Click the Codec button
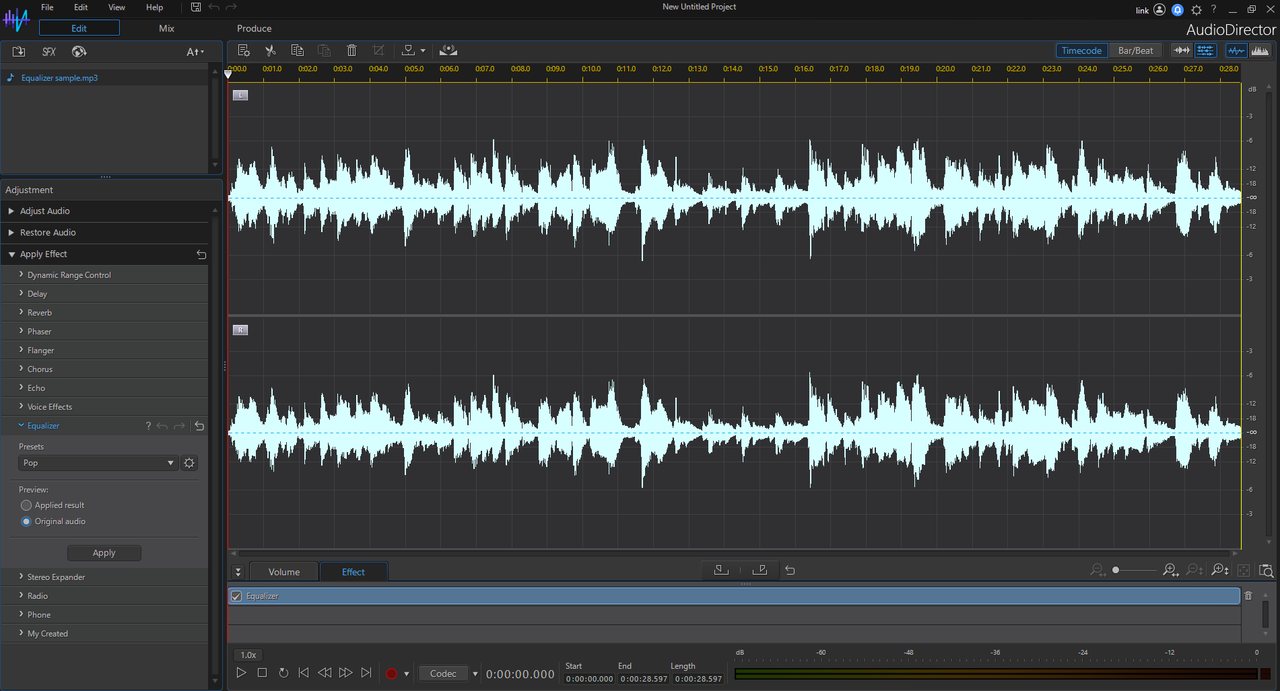 [x=443, y=674]
